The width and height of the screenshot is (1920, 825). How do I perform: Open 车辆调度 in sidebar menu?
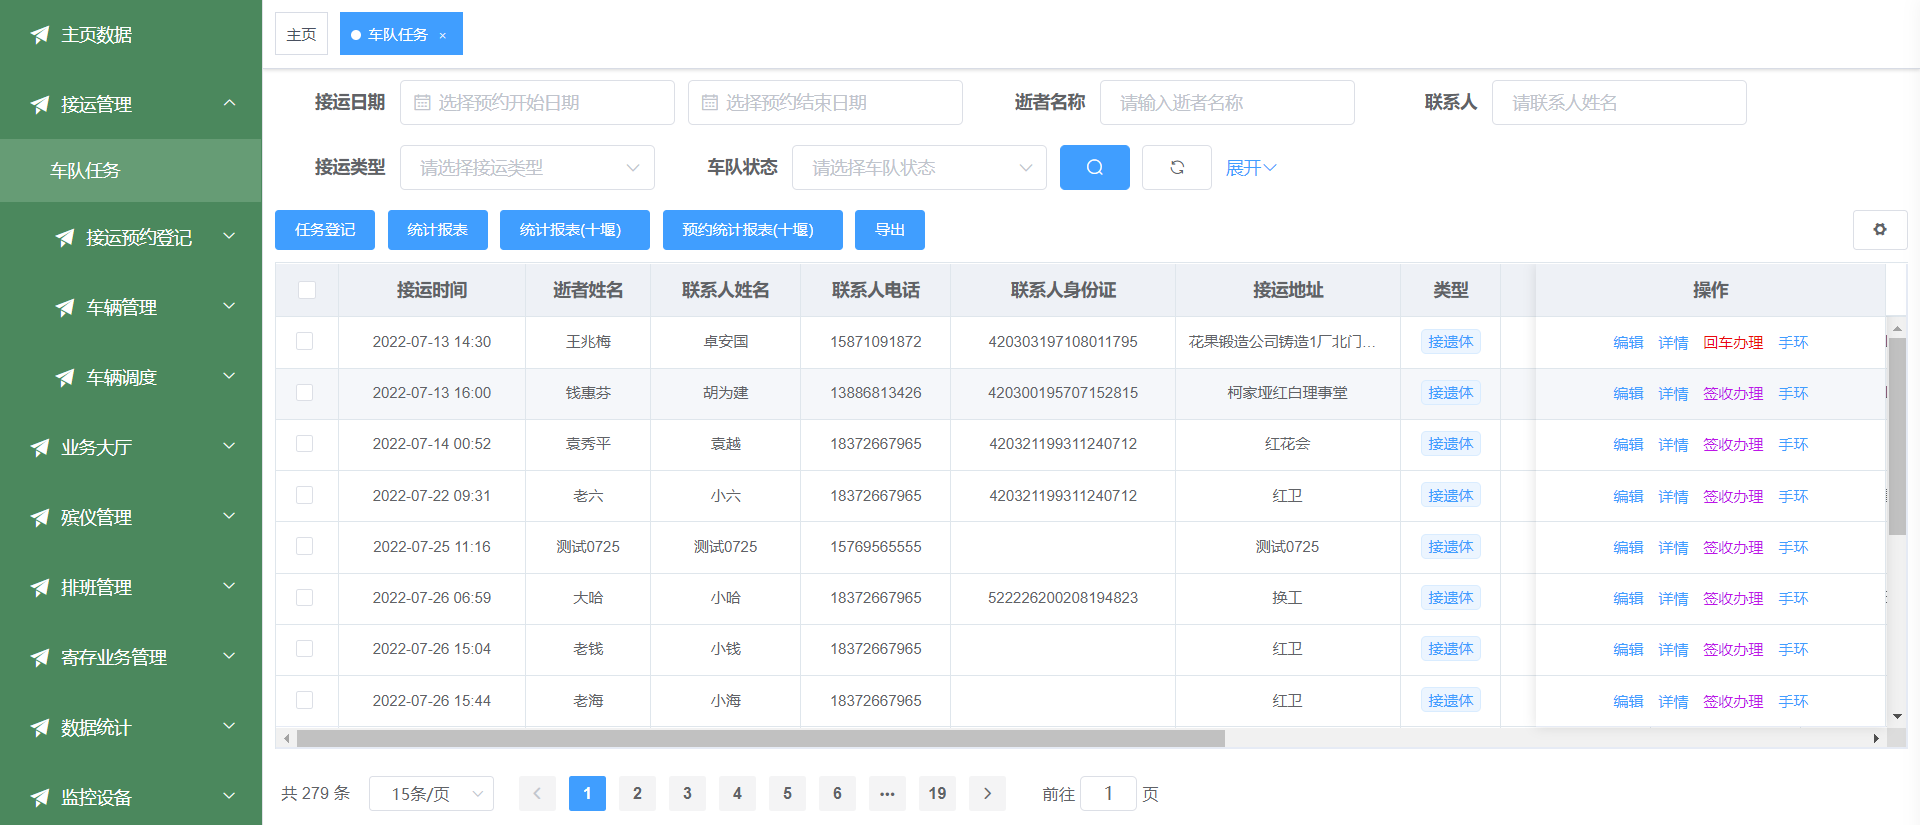pos(121,377)
